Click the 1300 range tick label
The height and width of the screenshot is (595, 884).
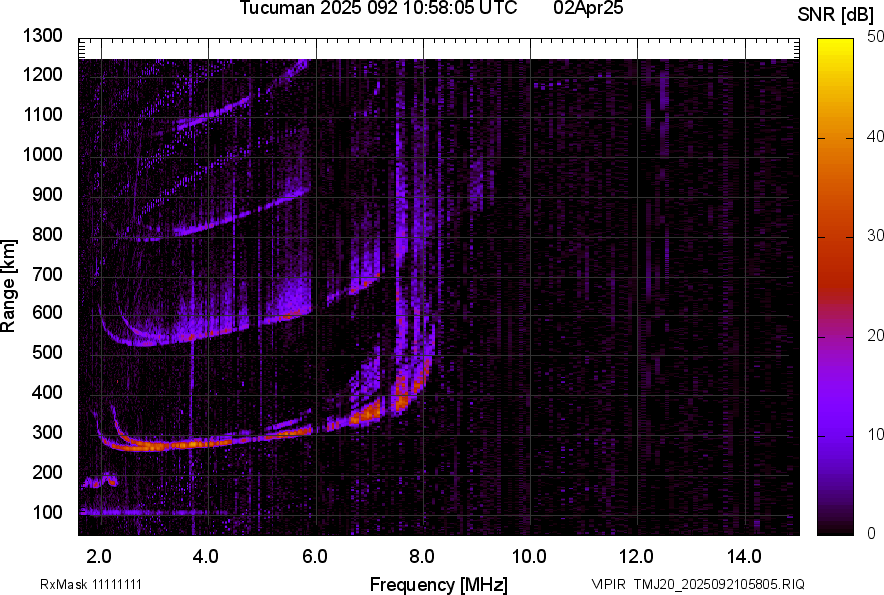click(42, 36)
